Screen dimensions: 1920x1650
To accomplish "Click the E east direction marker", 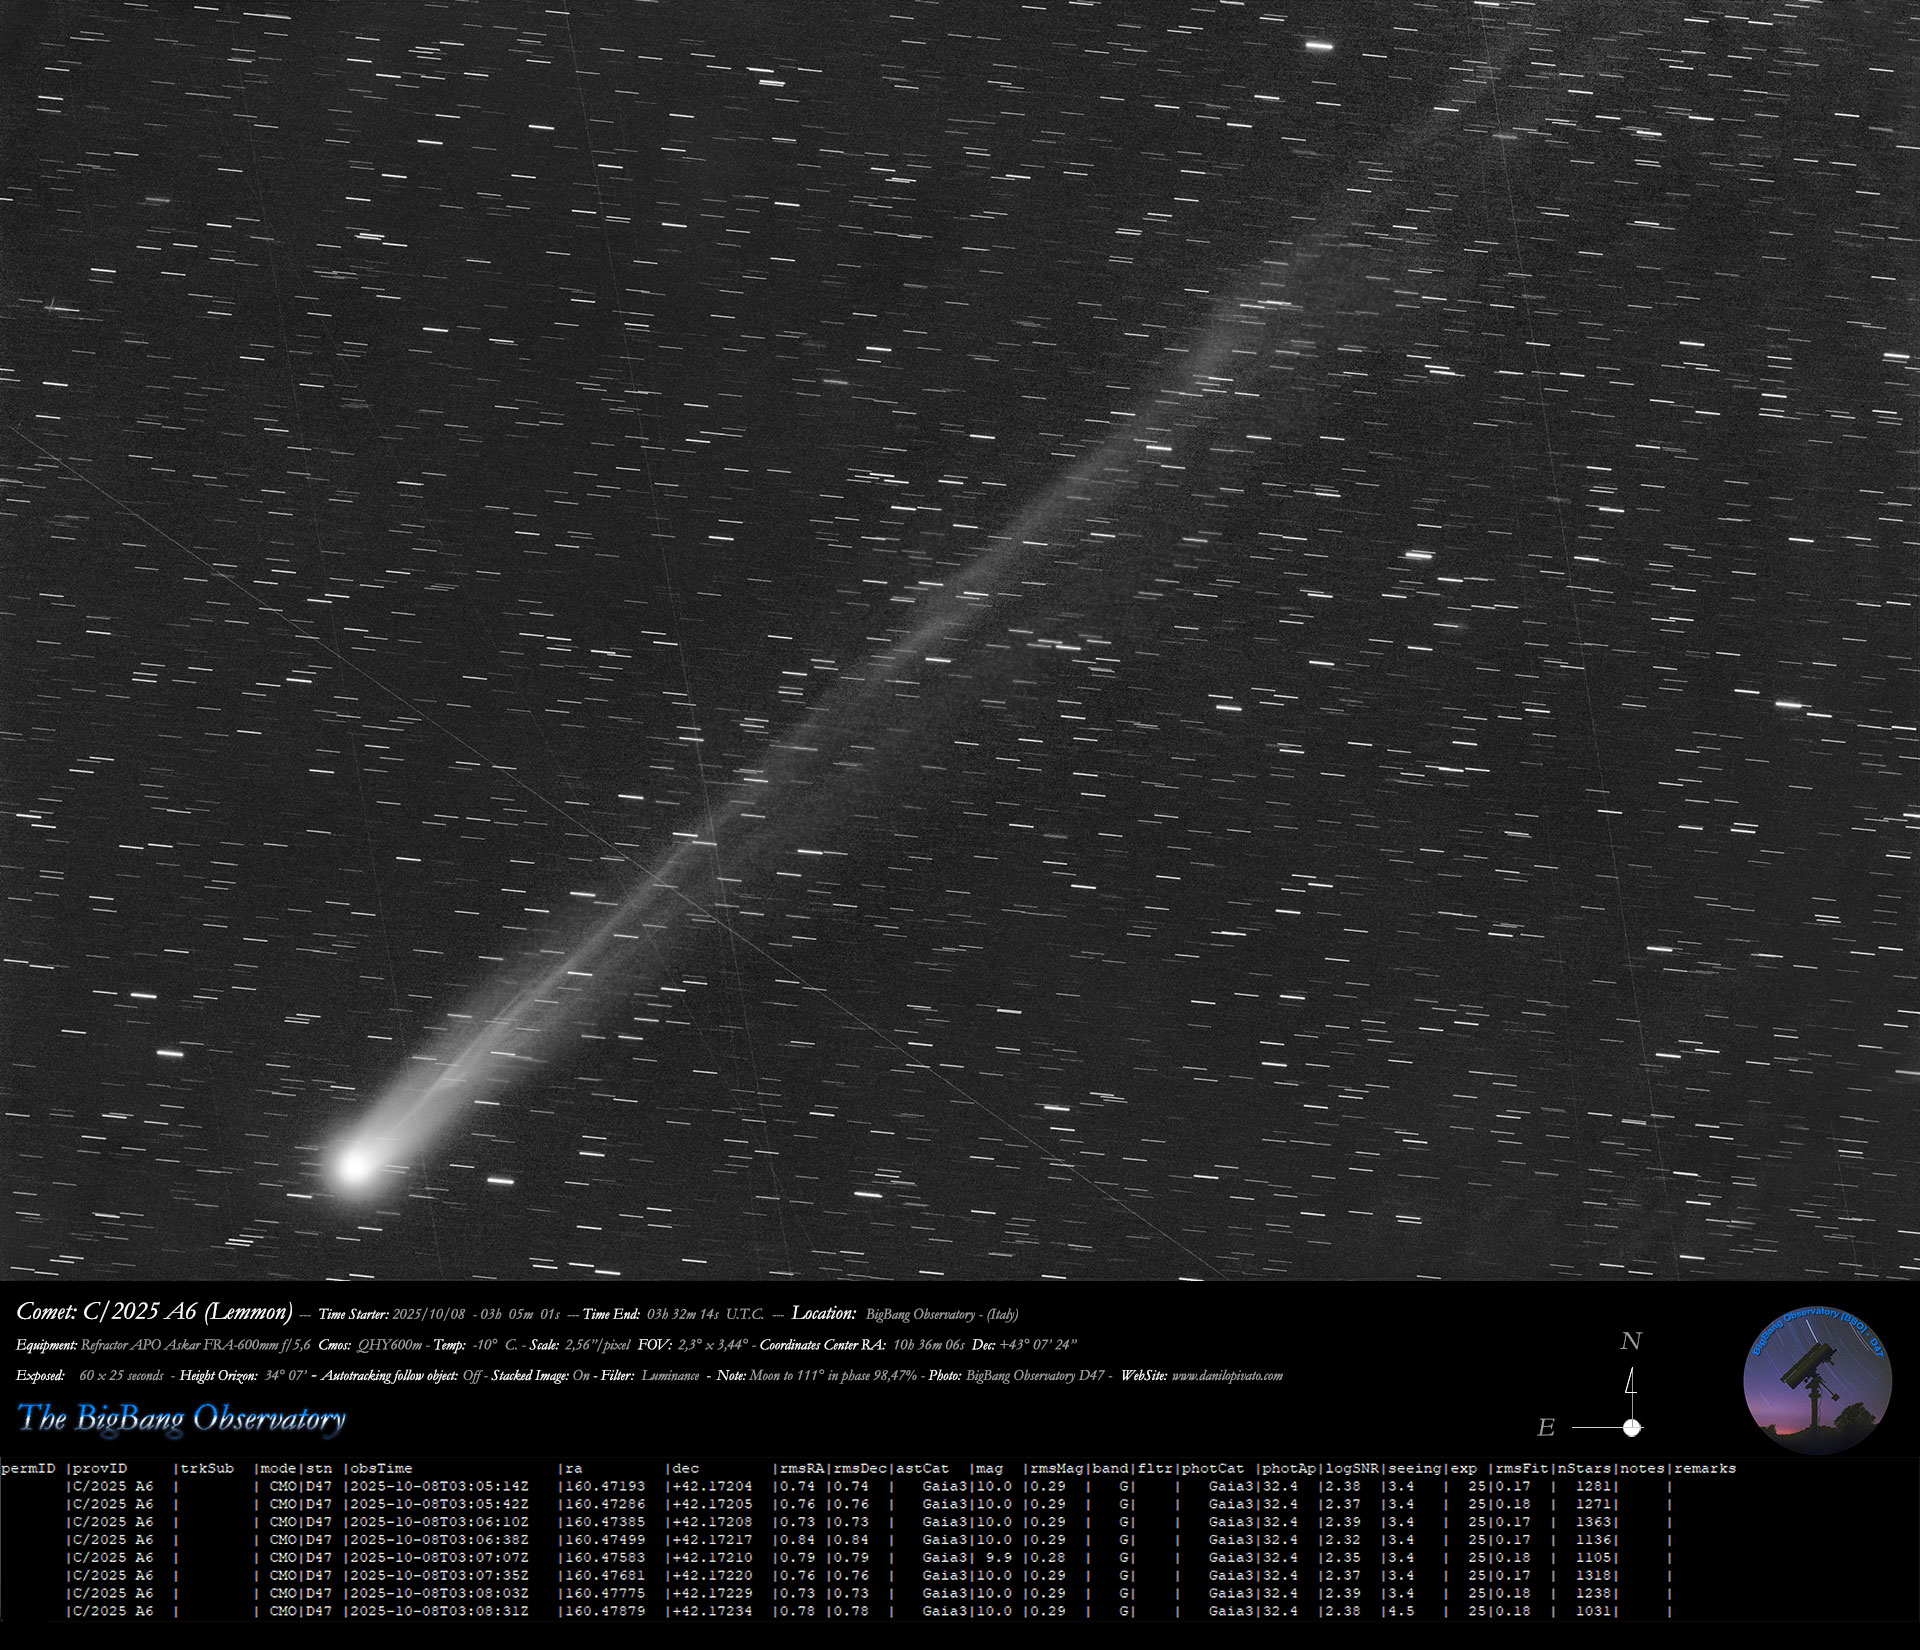I will (1546, 1428).
